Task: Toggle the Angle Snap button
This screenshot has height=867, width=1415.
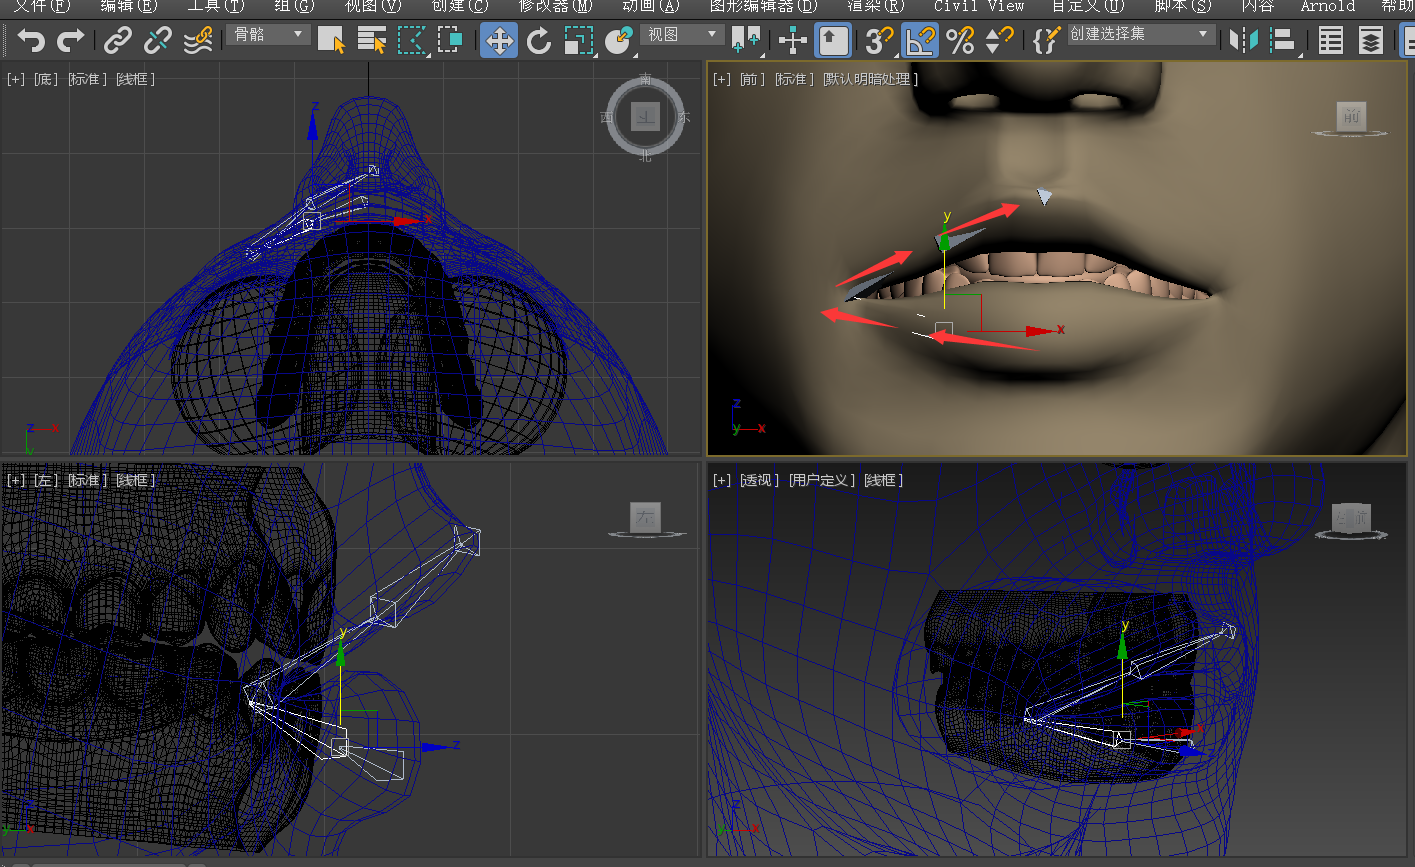Action: [x=920, y=41]
